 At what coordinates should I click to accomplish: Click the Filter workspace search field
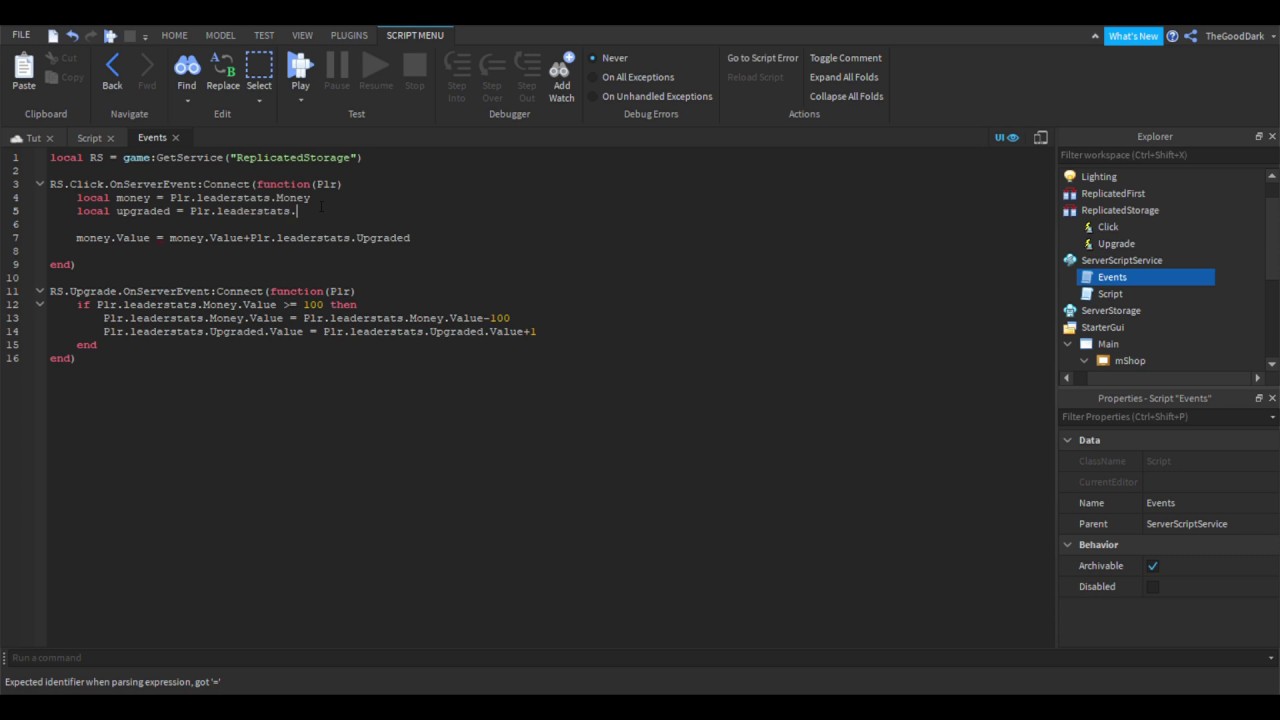(x=1166, y=155)
